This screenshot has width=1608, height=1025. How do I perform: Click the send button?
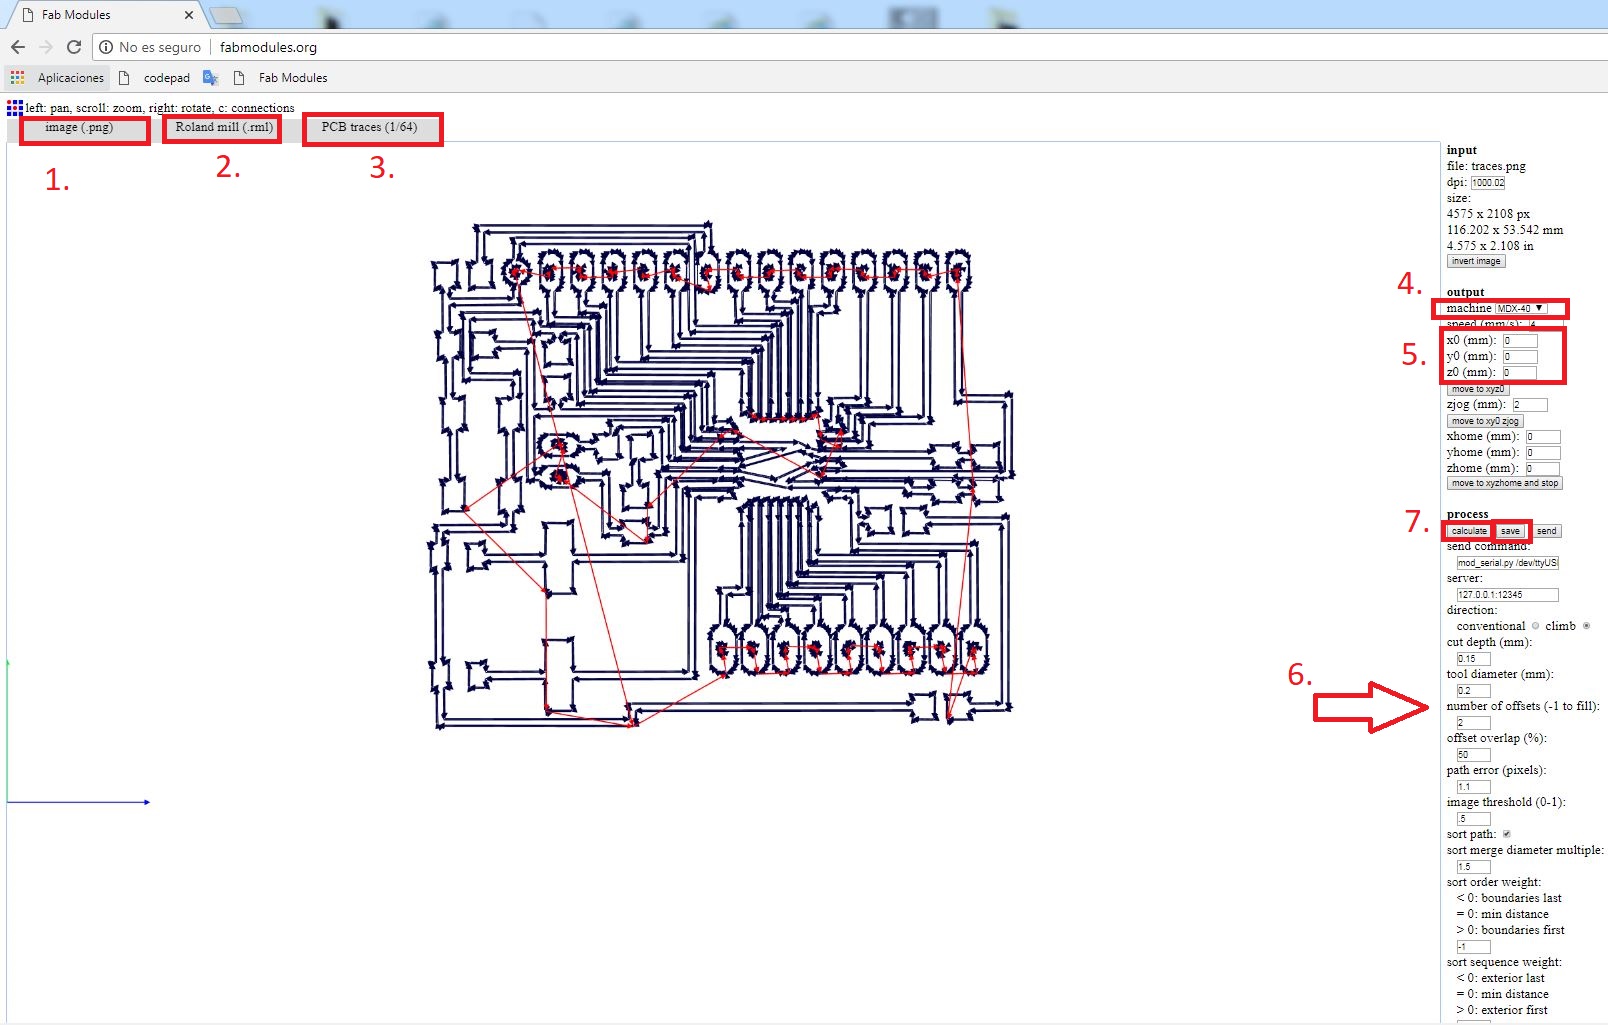click(1546, 531)
